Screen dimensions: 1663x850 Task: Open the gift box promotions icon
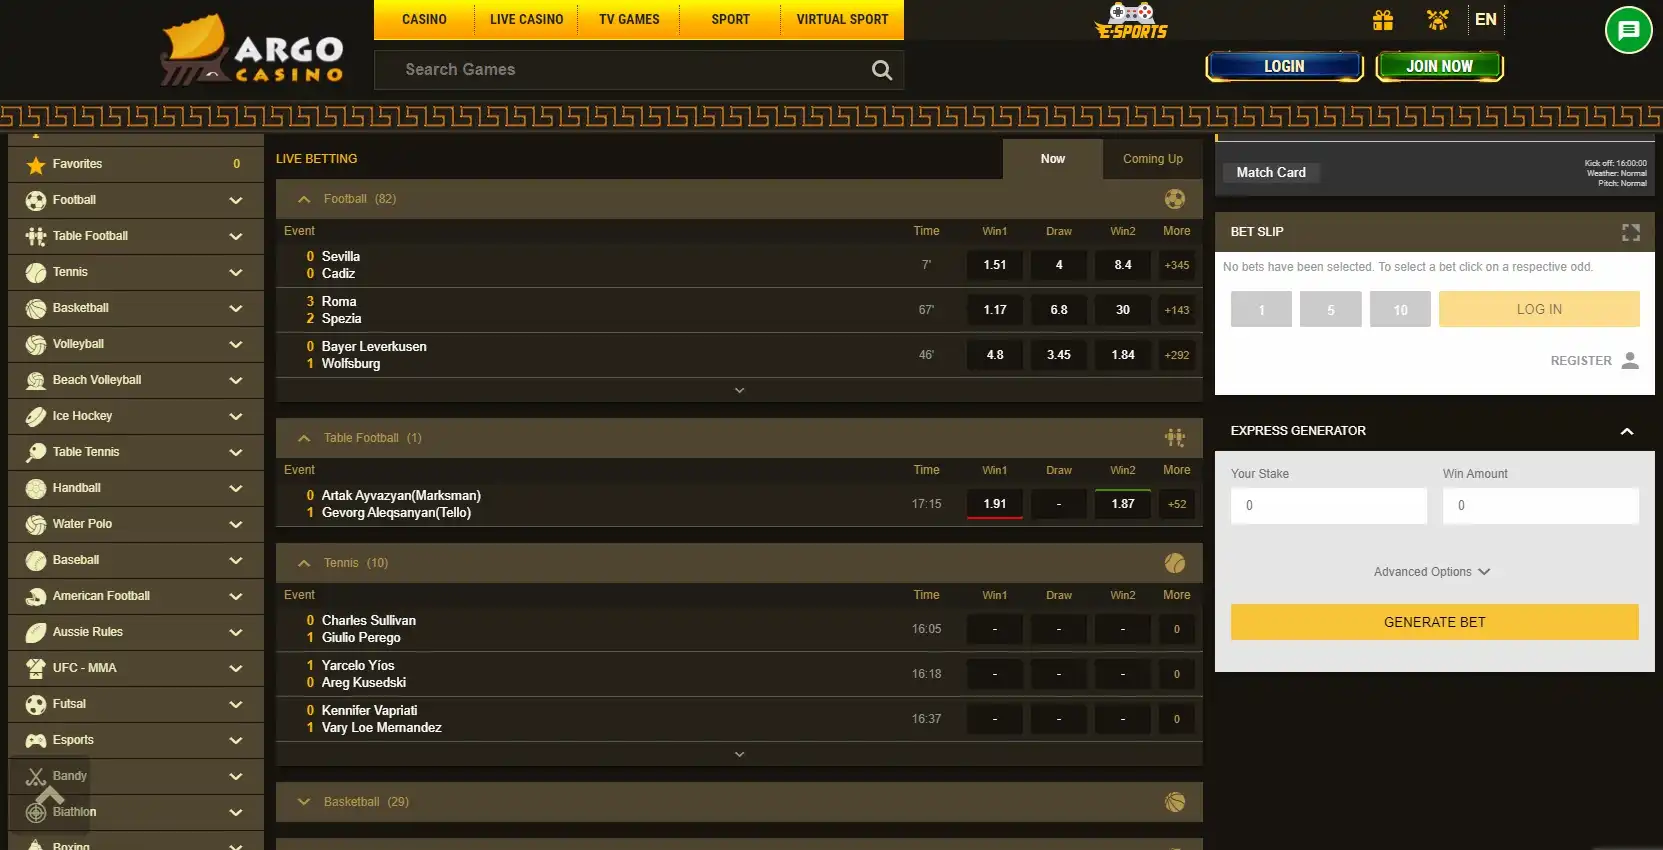click(x=1383, y=20)
